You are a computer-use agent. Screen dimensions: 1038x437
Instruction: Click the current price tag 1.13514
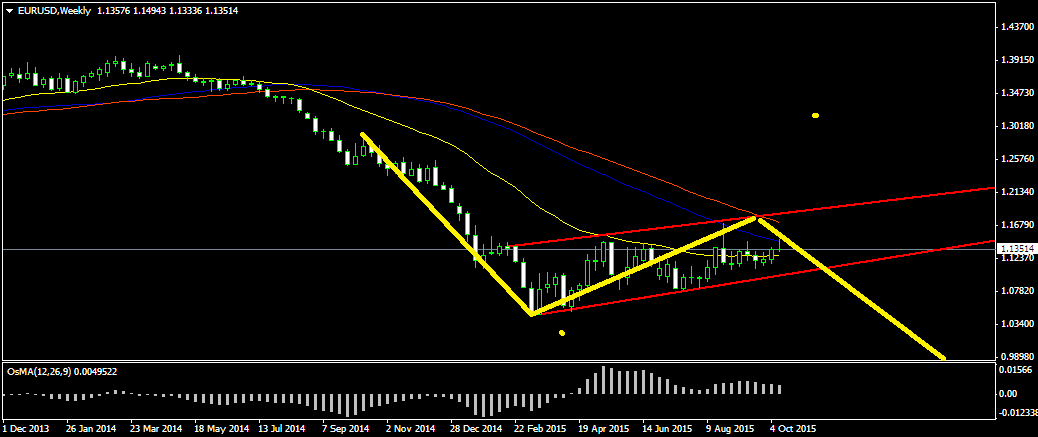(1014, 249)
